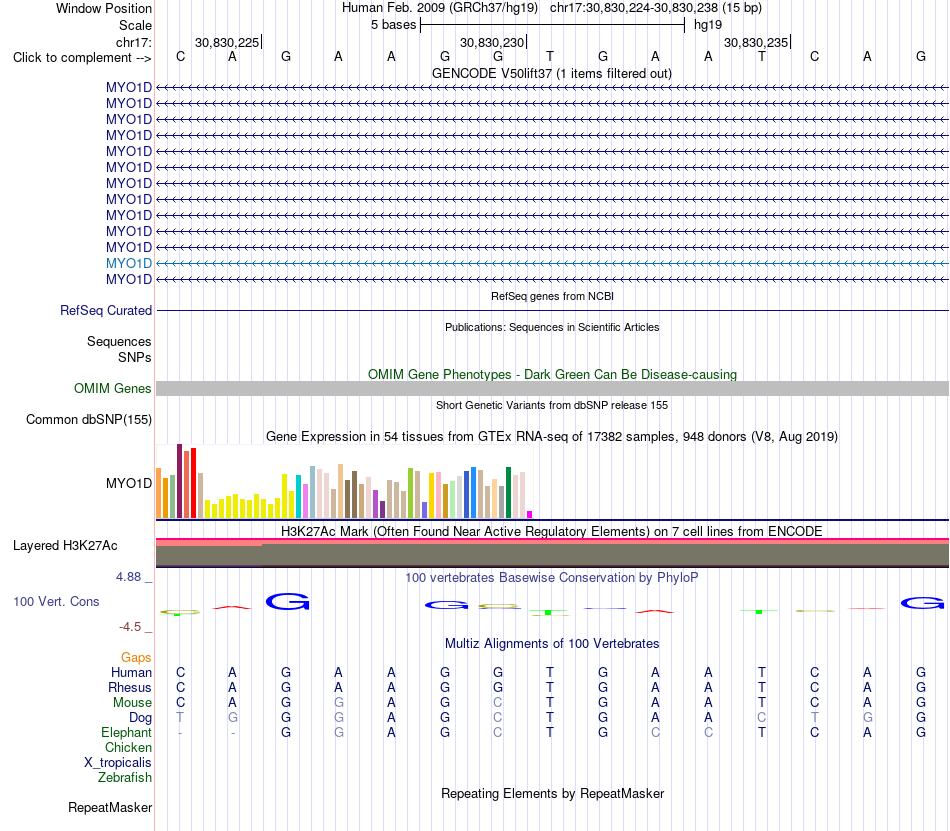Click the Sequences track label
Image resolution: width=950 pixels, height=831 pixels.
pyautogui.click(x=119, y=342)
